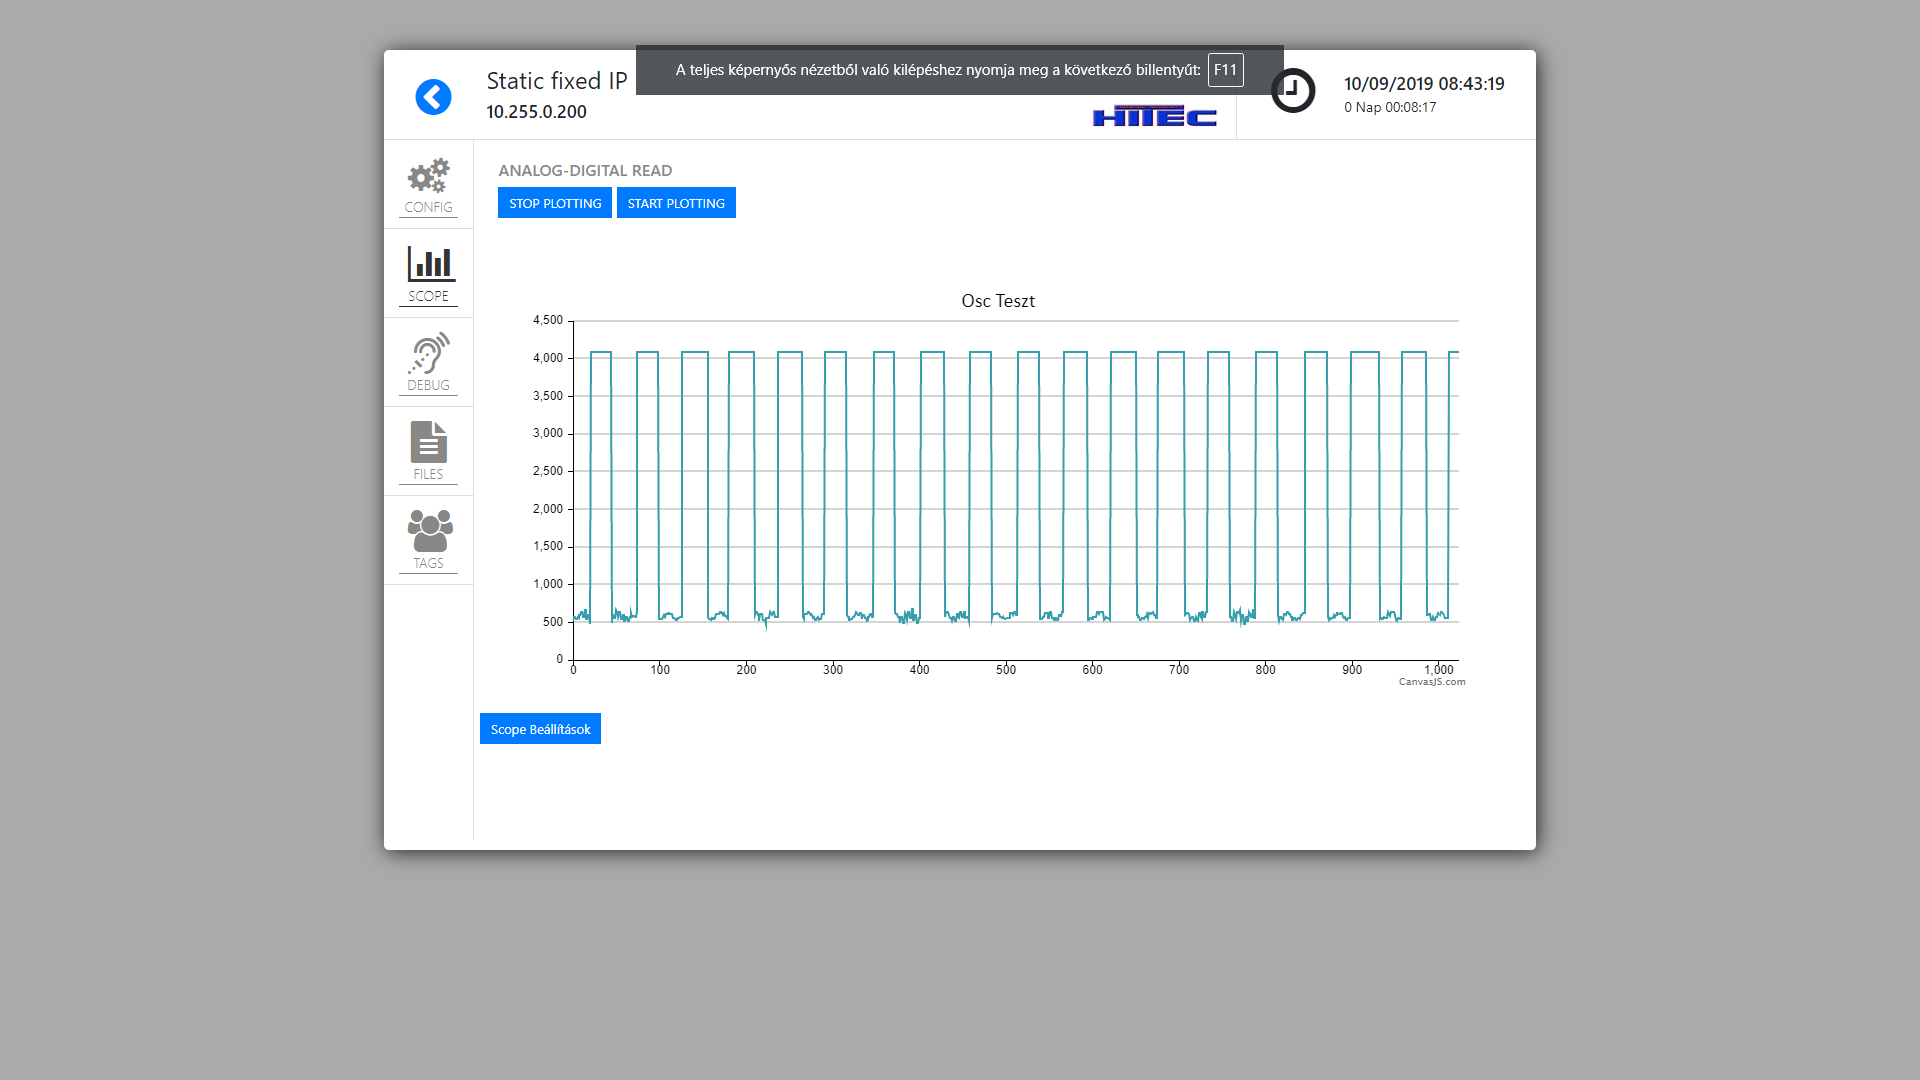Click the Static fixed IP title
The width and height of the screenshot is (1920, 1080).
[x=557, y=81]
